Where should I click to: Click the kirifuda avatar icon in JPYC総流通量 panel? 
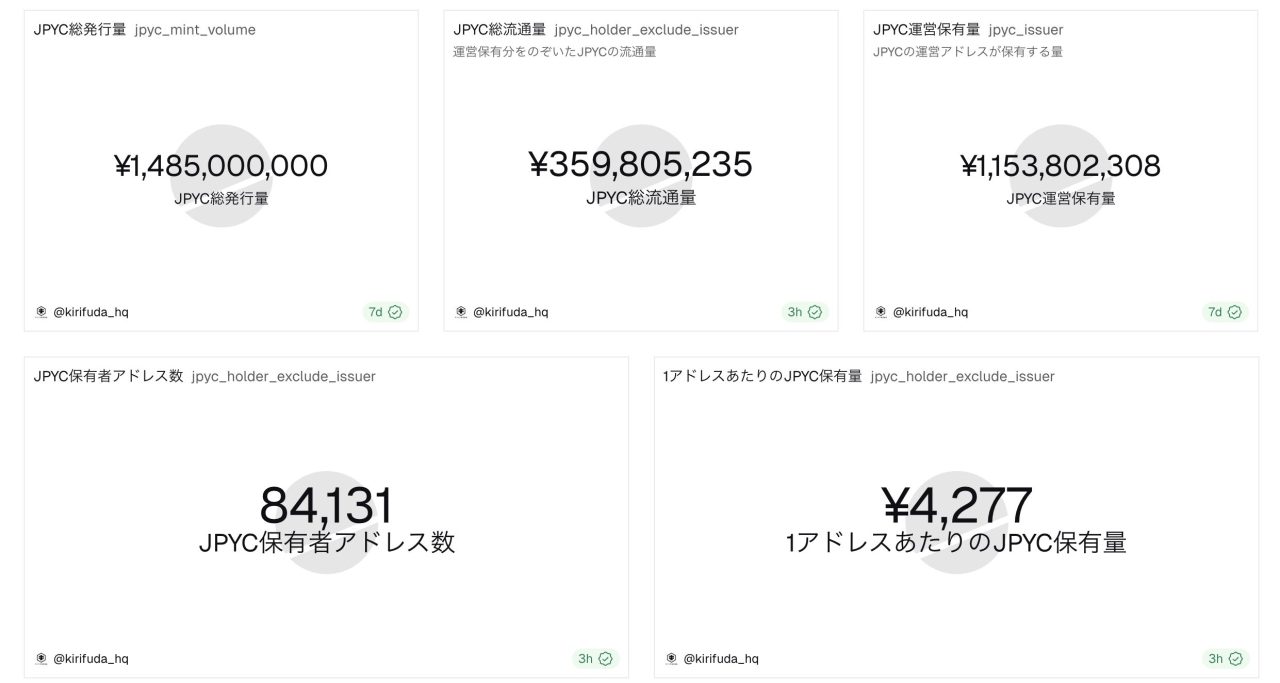[461, 312]
